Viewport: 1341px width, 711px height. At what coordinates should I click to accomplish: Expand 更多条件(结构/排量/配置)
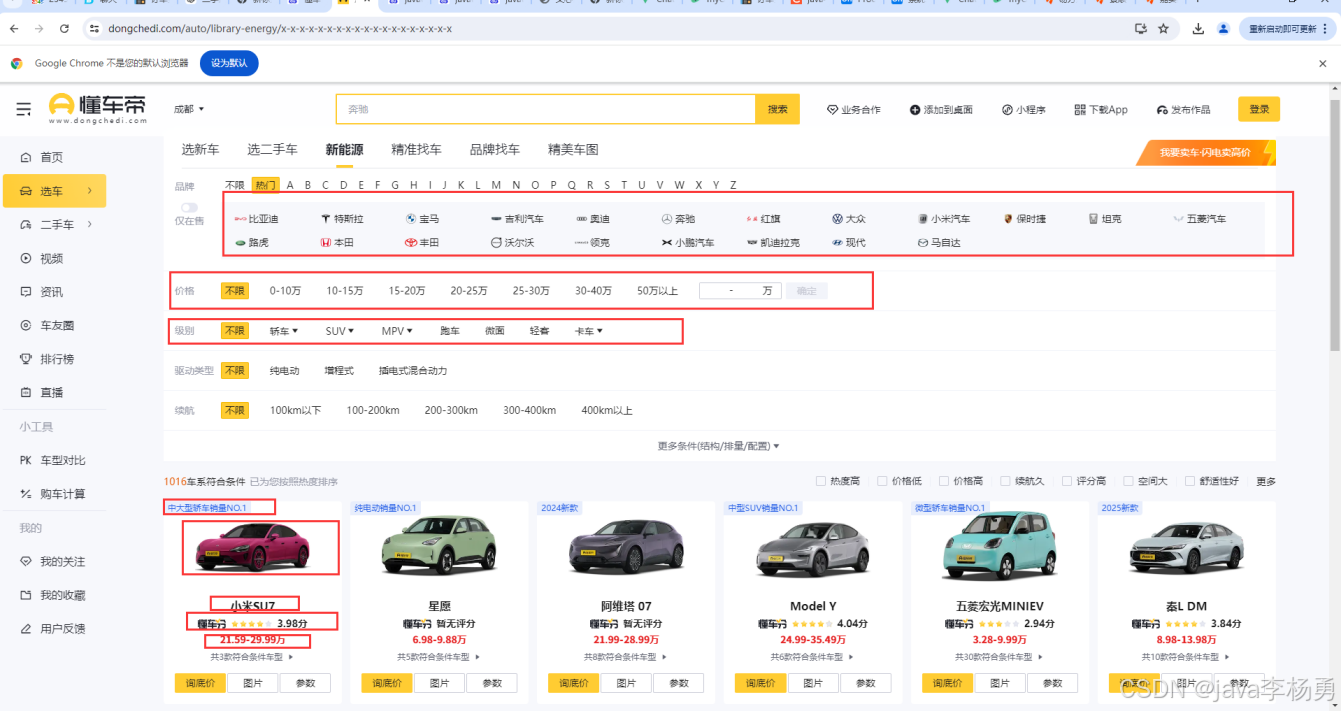click(x=718, y=446)
